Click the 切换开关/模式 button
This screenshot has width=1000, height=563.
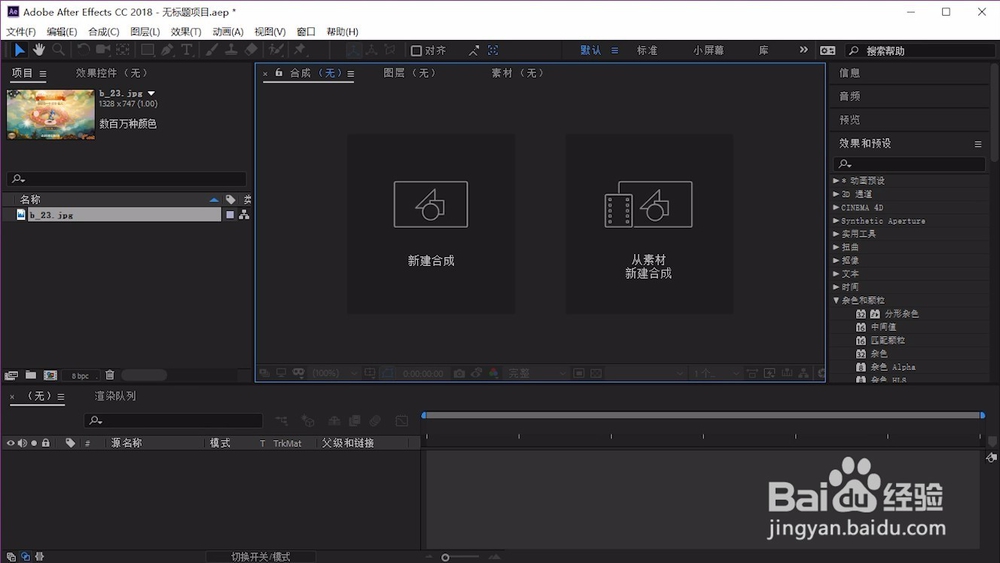tap(260, 557)
